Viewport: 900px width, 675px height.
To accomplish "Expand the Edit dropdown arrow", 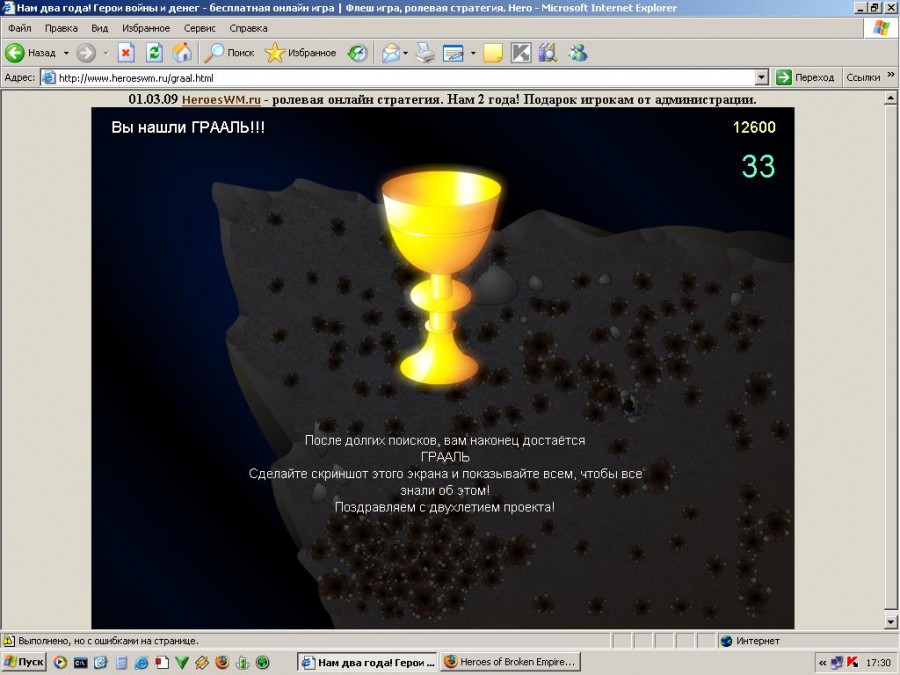I will (473, 53).
